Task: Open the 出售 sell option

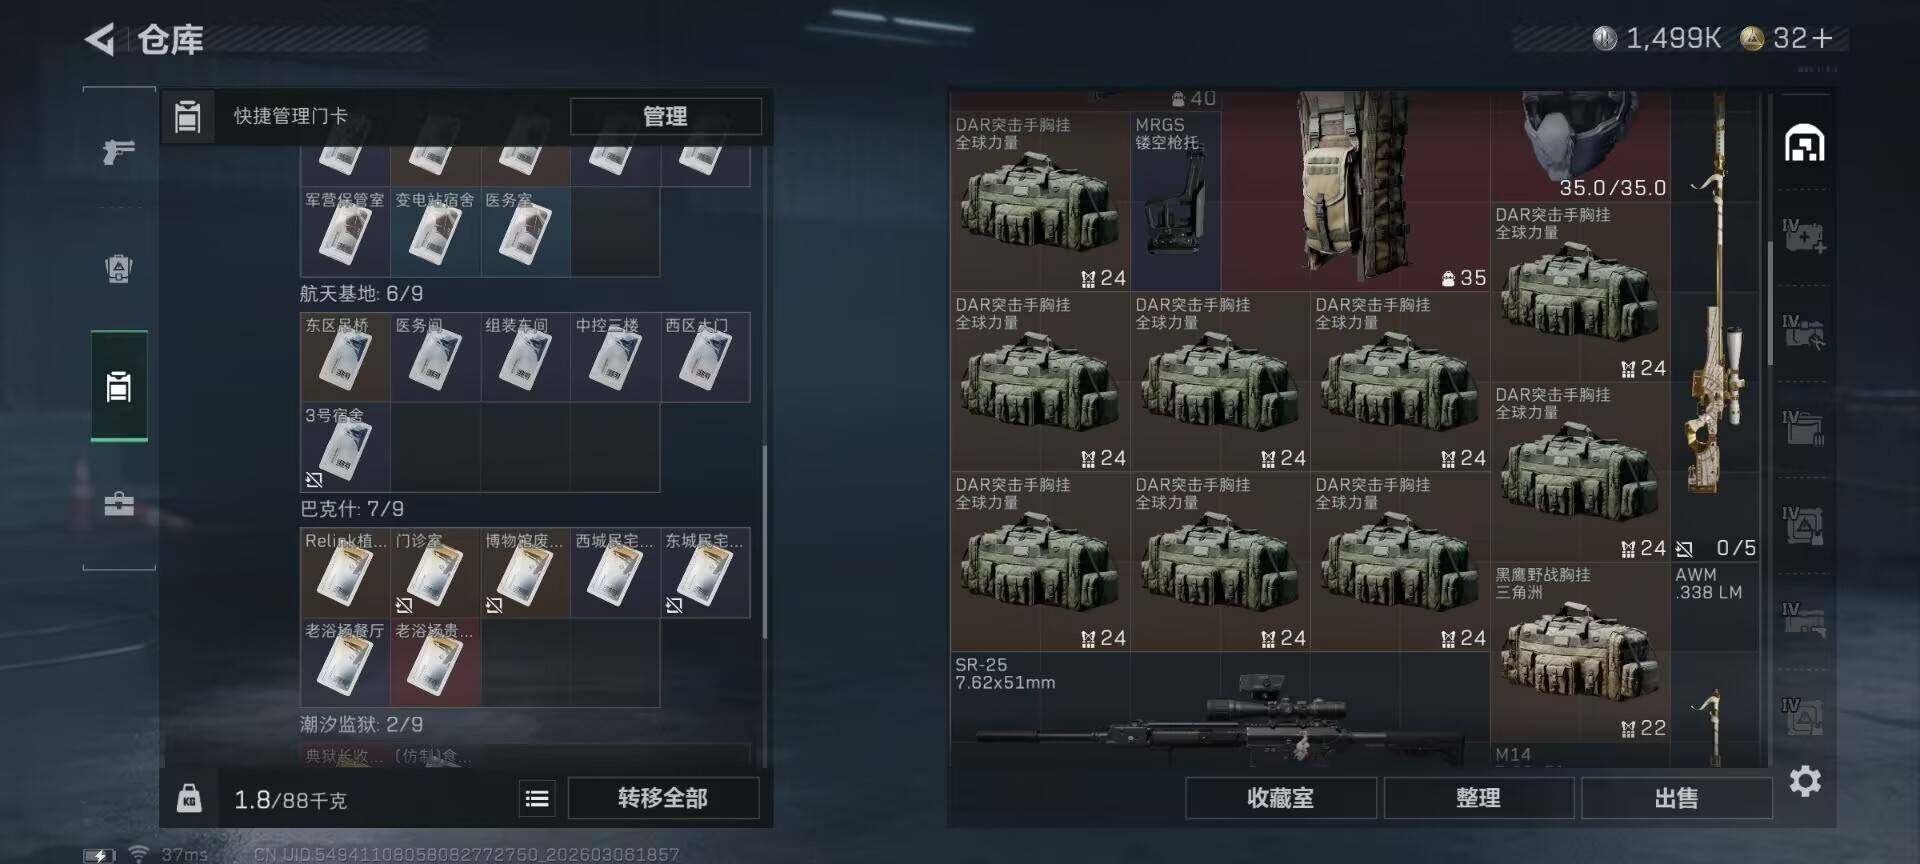Action: click(1676, 798)
